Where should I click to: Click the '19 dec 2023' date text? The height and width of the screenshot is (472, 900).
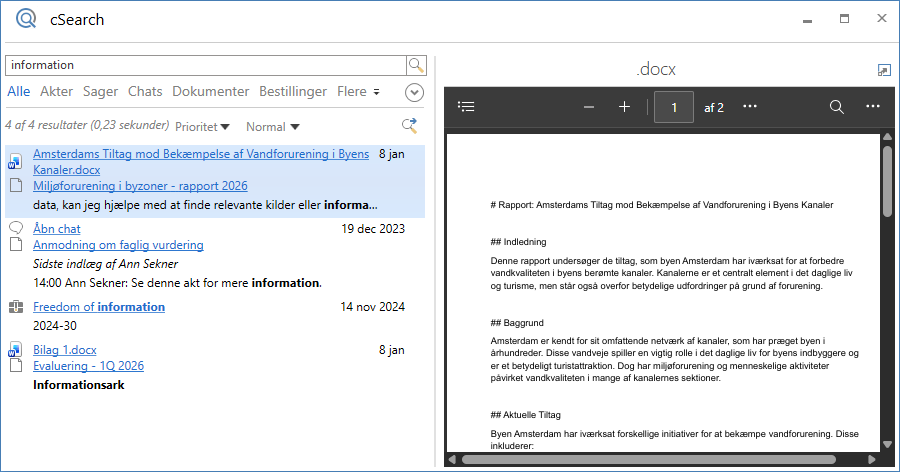point(373,229)
